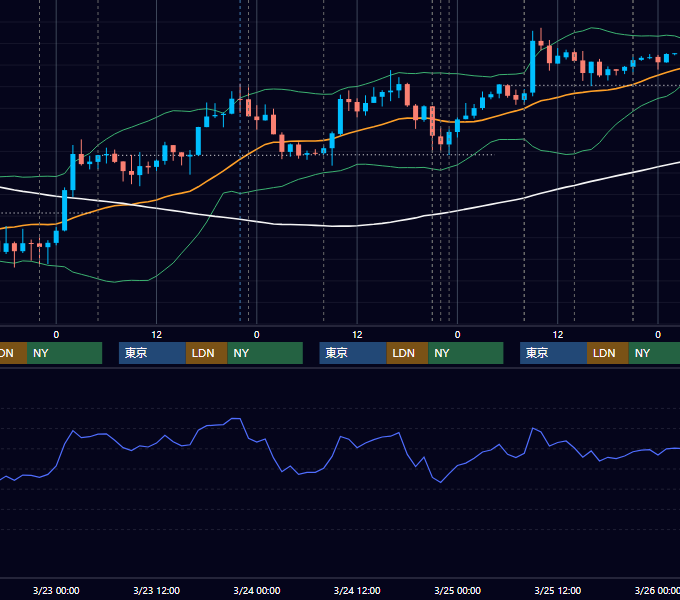Image resolution: width=680 pixels, height=600 pixels.
Task: Click the tall blue candle just after 3/23 00:00
Action: (65, 210)
